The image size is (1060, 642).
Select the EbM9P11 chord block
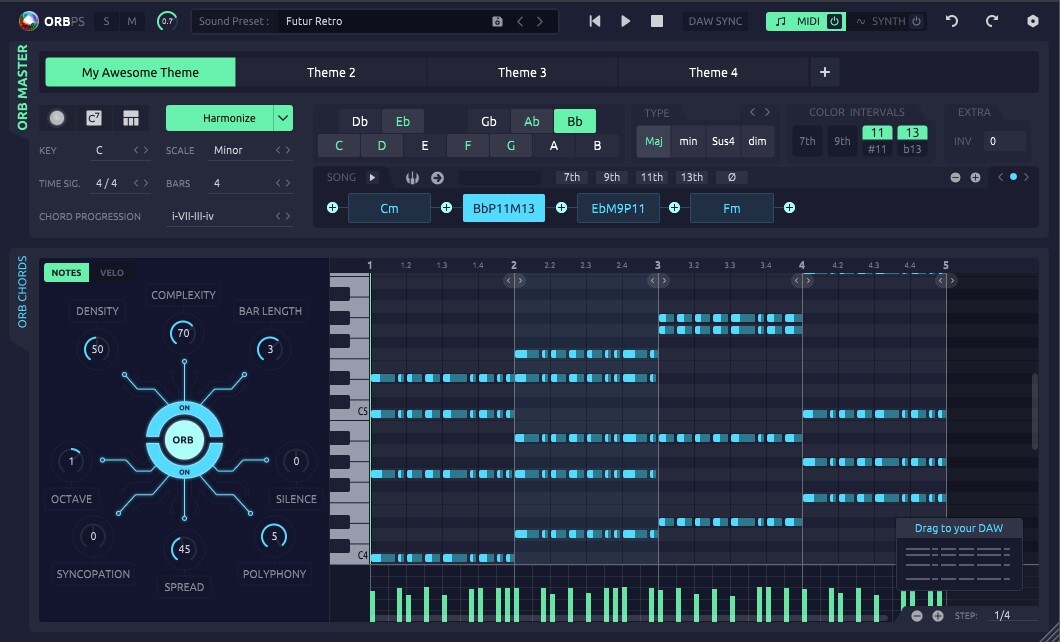[618, 208]
